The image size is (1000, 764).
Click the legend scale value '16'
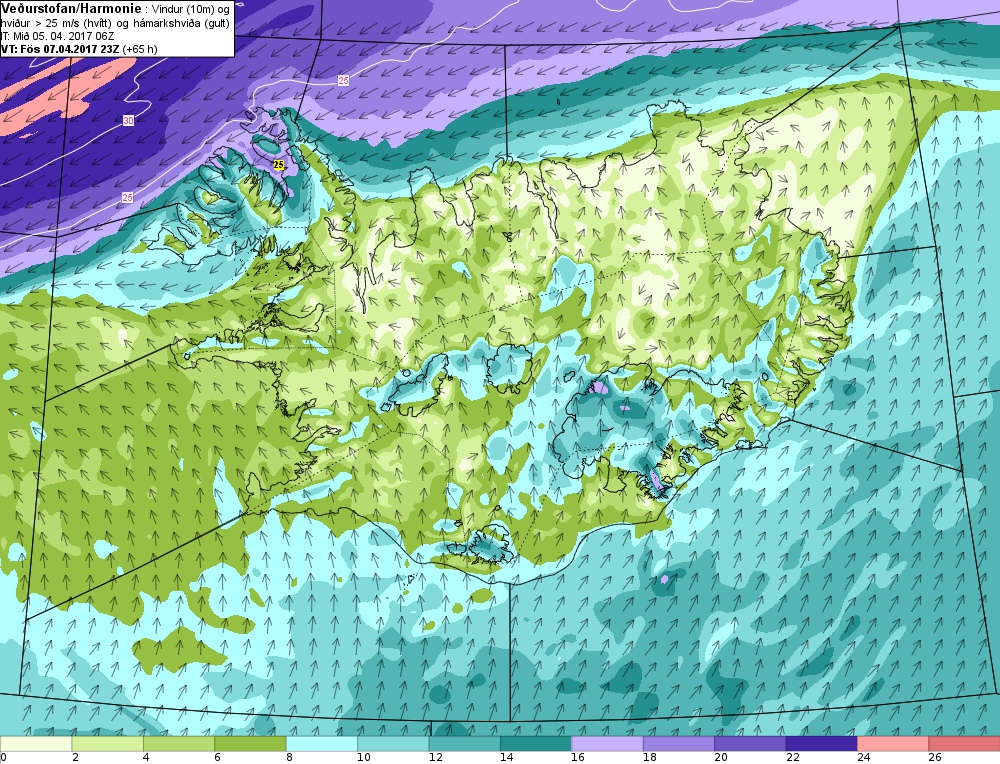click(578, 758)
